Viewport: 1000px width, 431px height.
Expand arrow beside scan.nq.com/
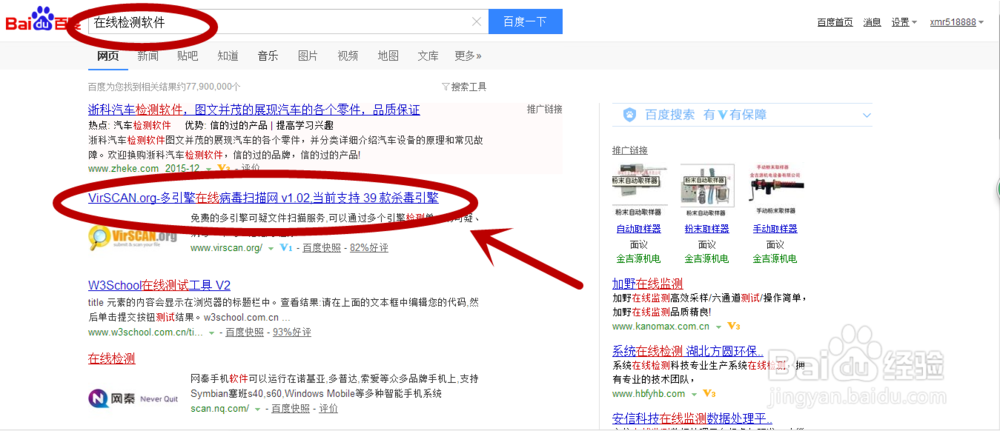point(258,409)
